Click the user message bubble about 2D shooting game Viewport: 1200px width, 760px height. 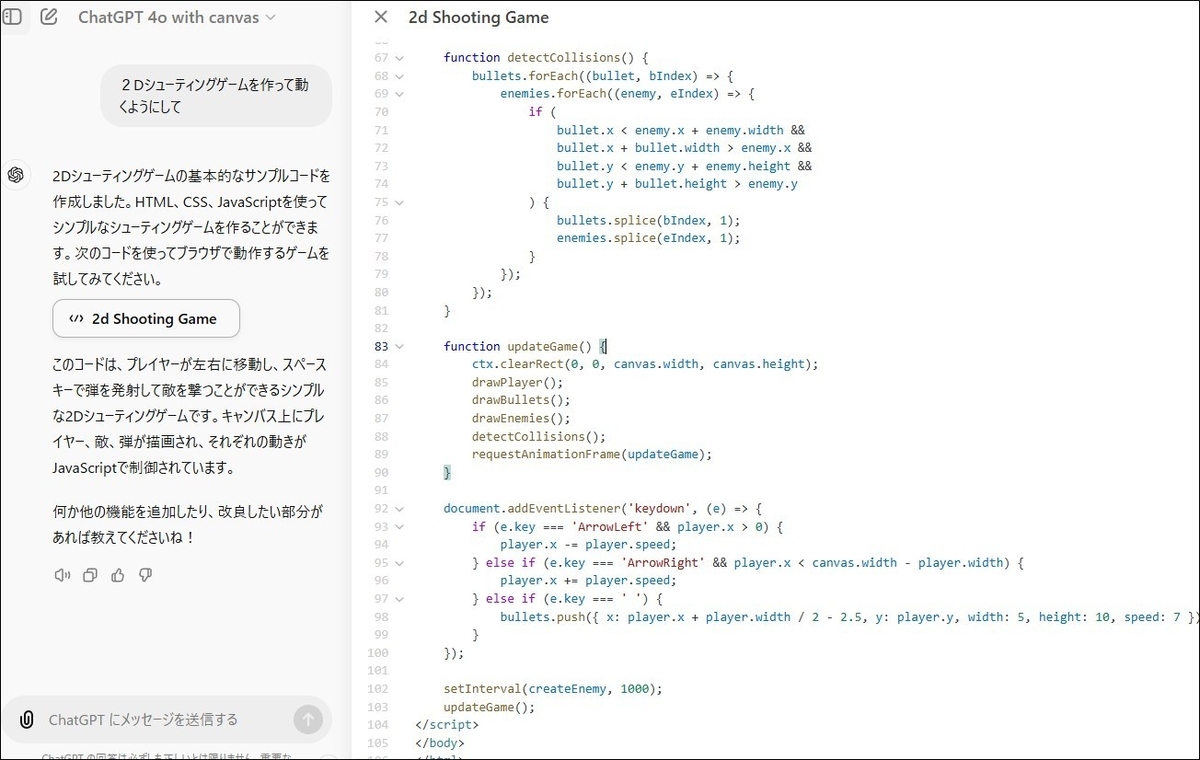coord(215,96)
